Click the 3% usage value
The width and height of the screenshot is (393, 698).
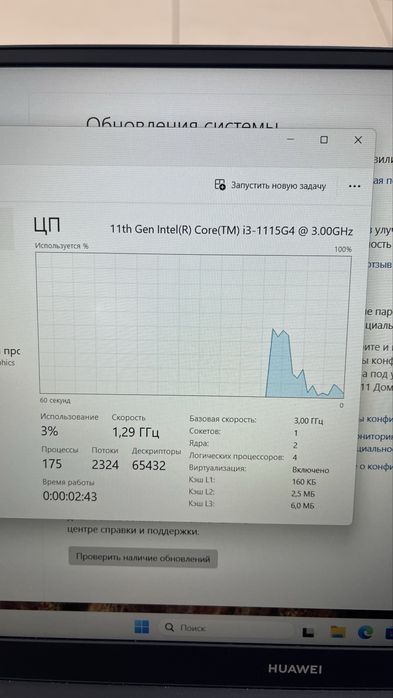coord(49,431)
